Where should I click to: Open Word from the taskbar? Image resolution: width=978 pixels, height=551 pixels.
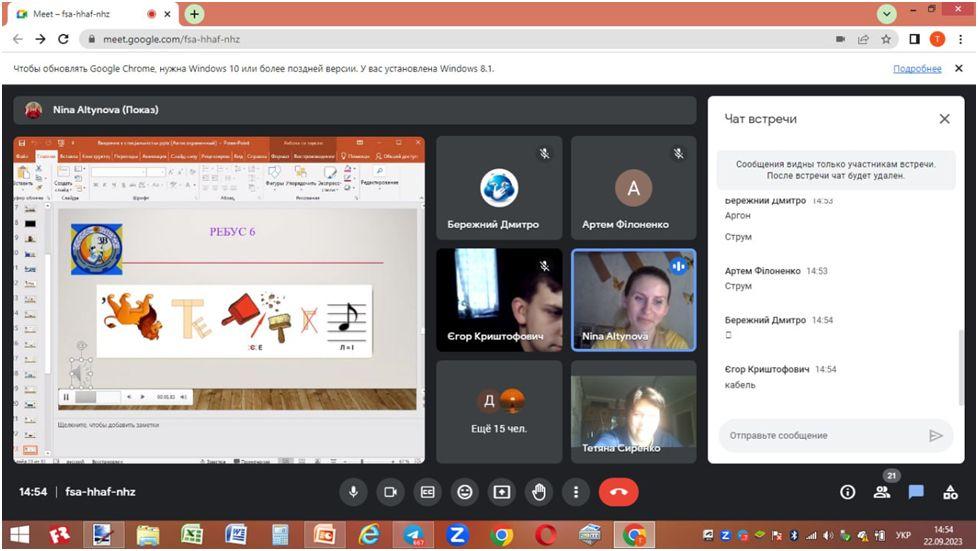pyautogui.click(x=235, y=535)
